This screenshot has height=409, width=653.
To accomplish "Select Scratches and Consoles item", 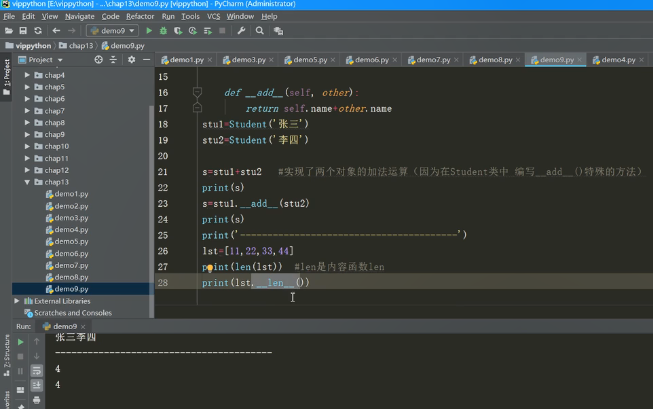I will pos(73,313).
